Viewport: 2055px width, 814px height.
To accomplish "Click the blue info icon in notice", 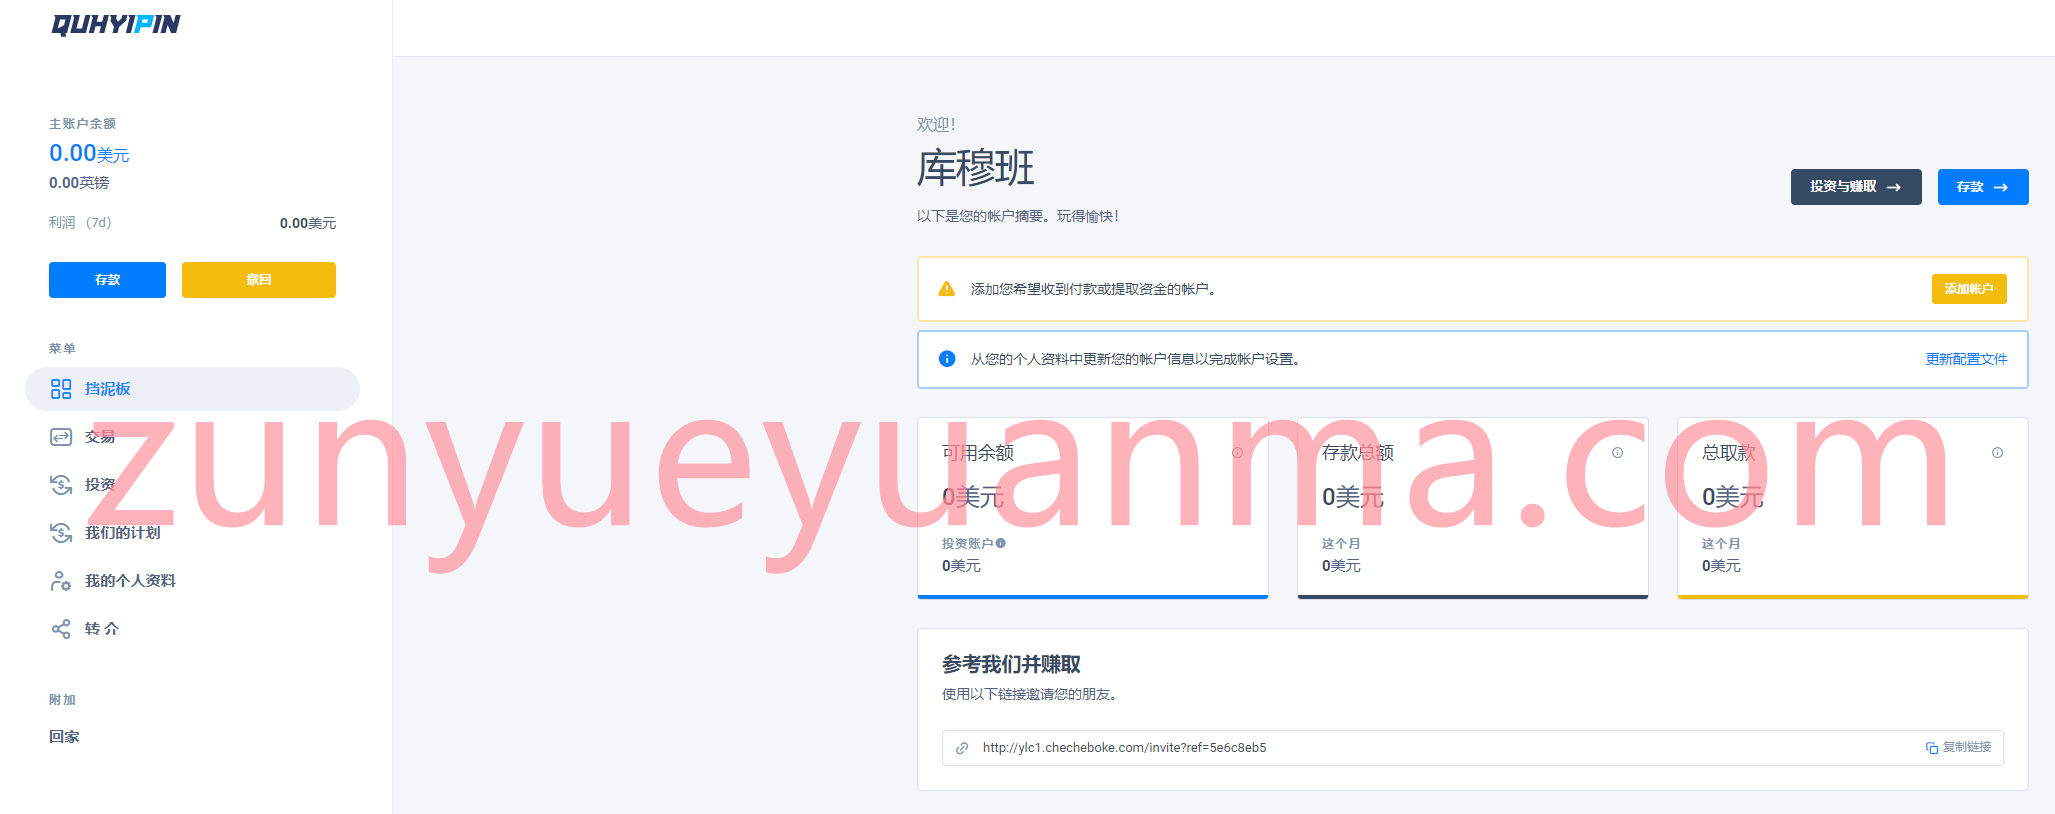I will [x=946, y=359].
